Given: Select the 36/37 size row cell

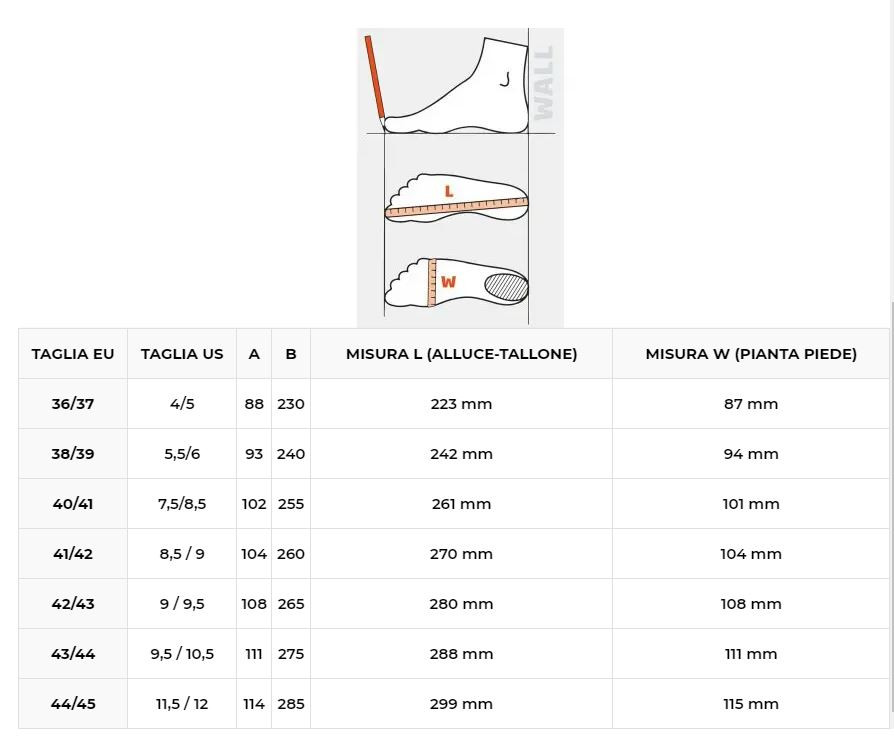Looking at the screenshot, I should (73, 404).
